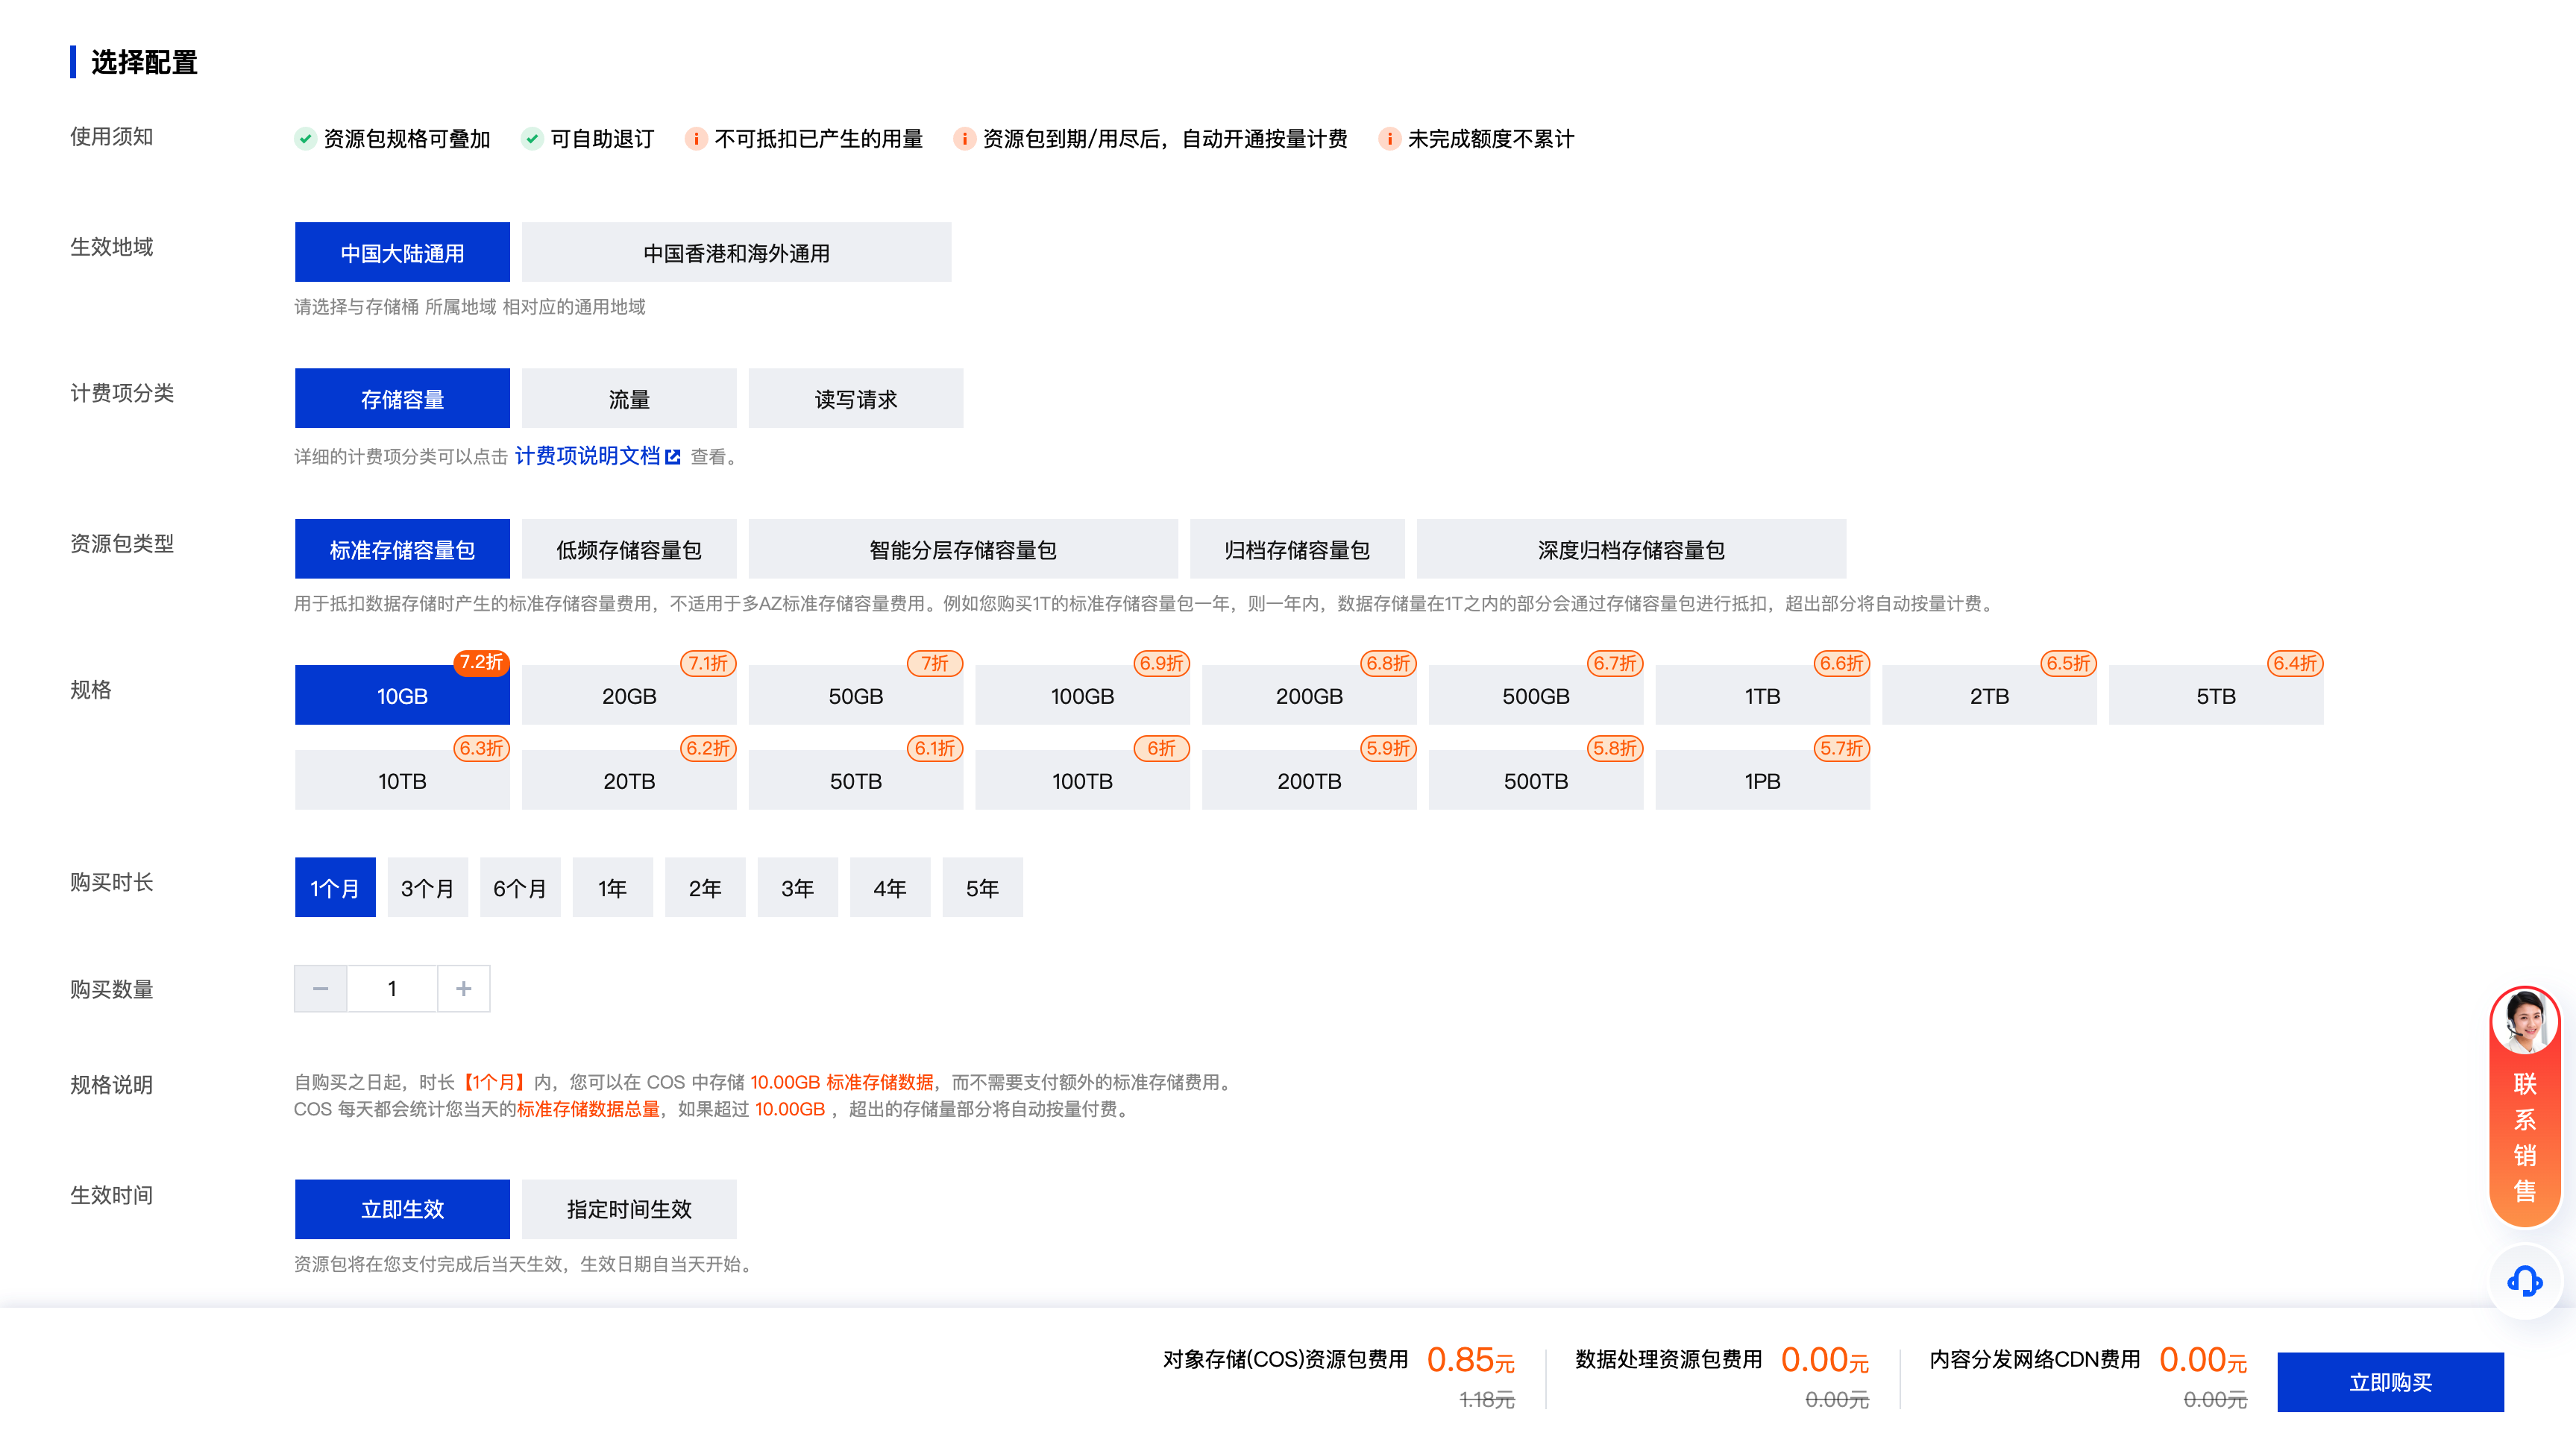This screenshot has width=2576, height=1439.
Task: Select the 低频存储容量包 package type
Action: [629, 550]
